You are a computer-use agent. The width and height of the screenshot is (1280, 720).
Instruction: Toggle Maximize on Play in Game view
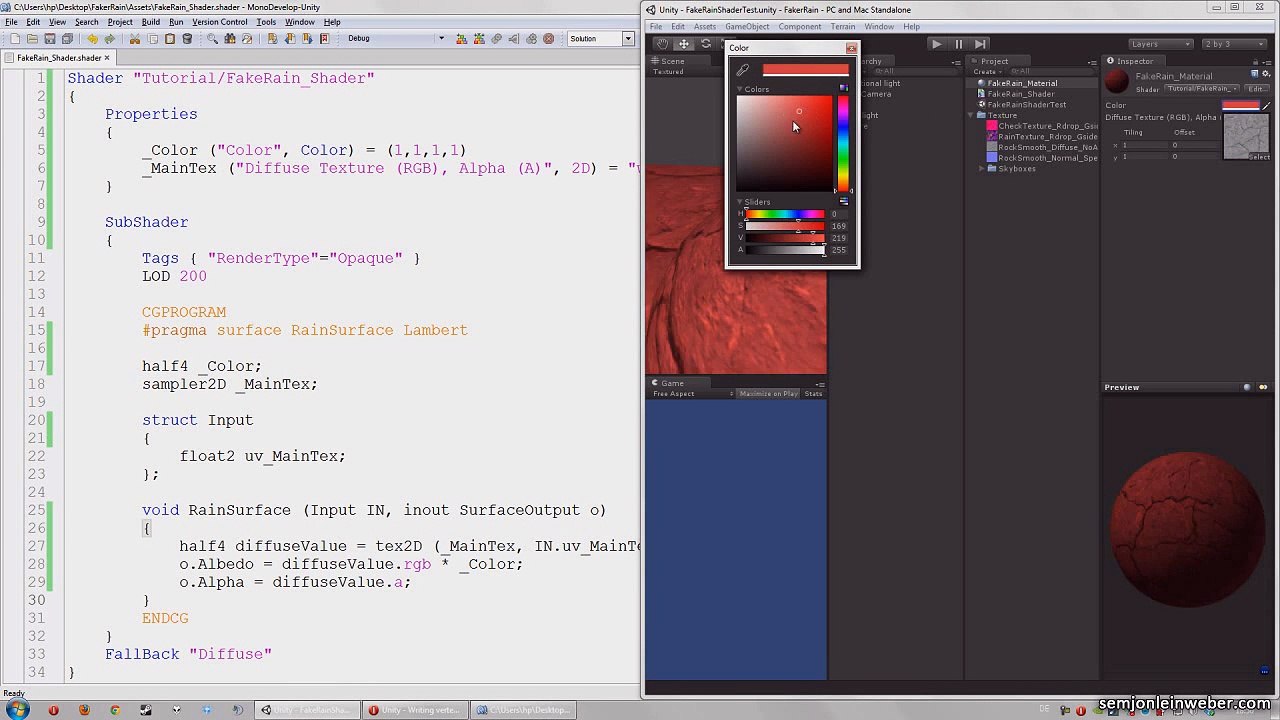tap(768, 394)
